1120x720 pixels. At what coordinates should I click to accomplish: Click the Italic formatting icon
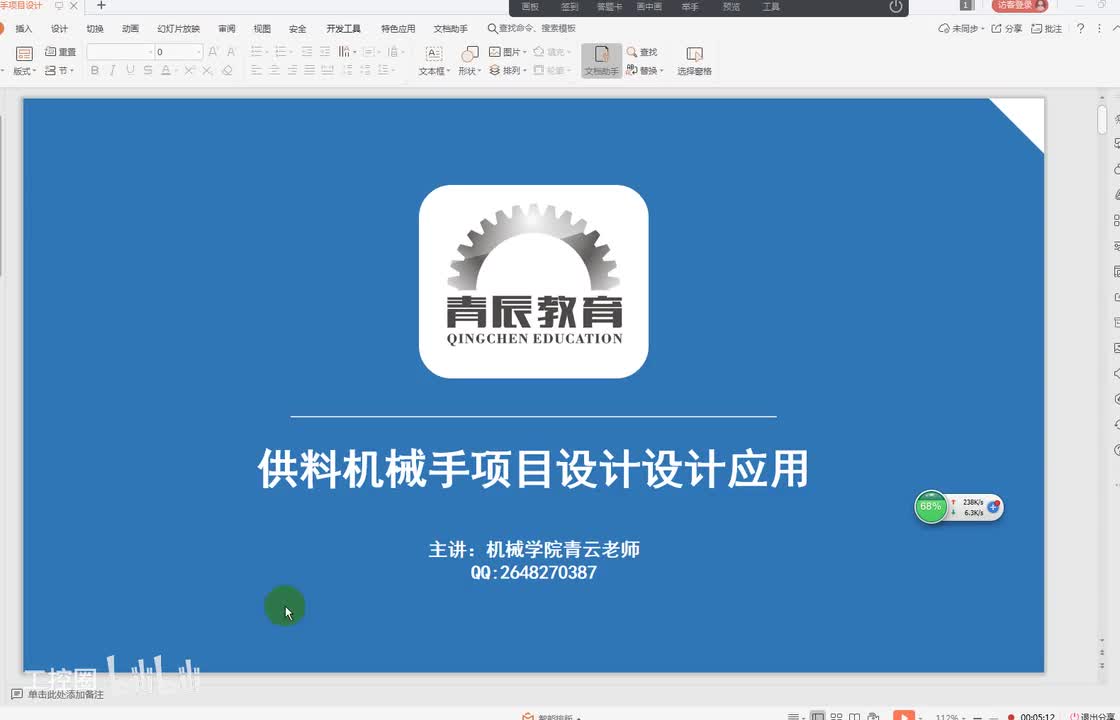coord(112,70)
